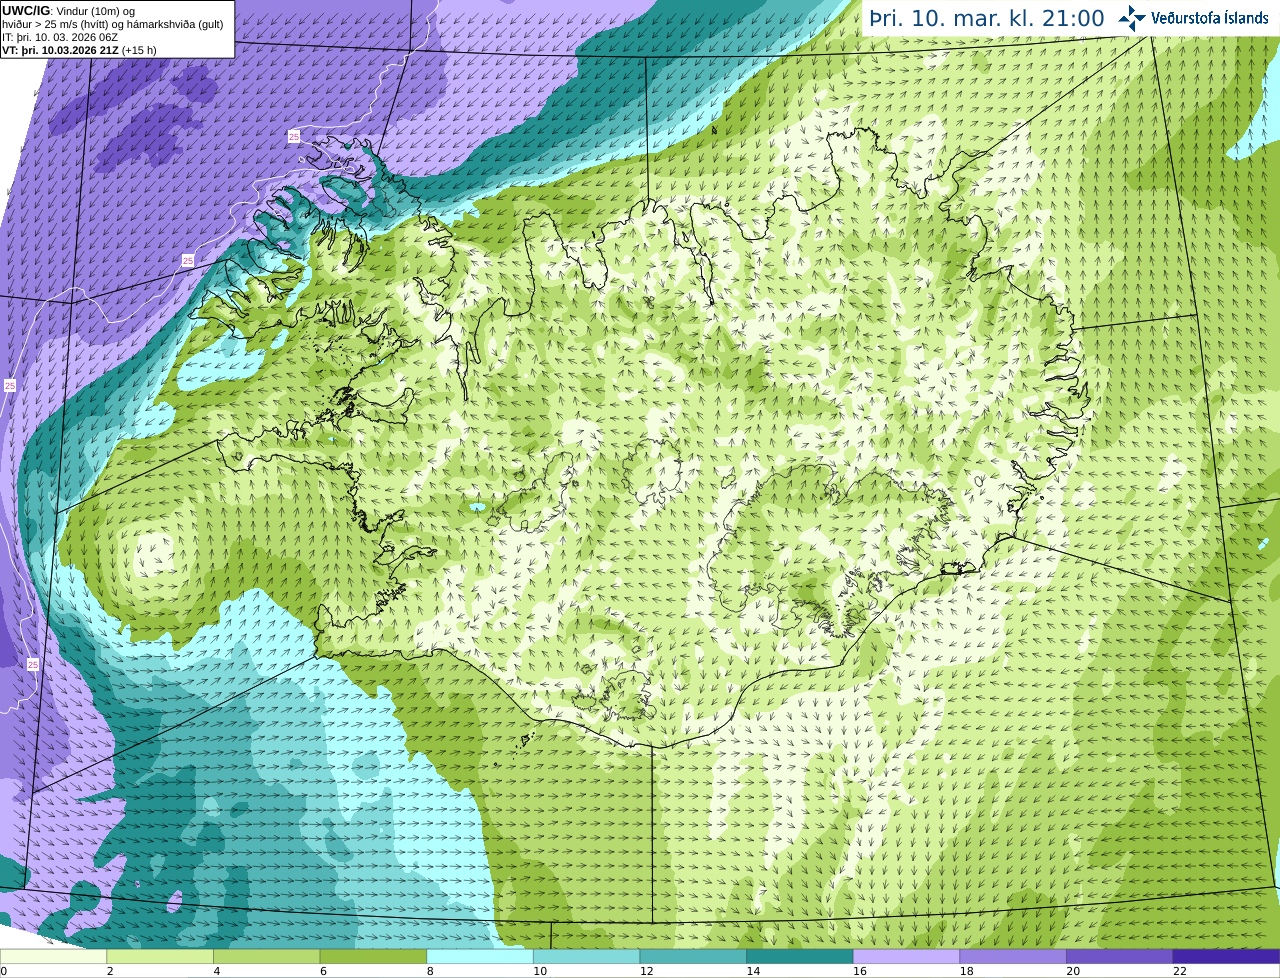Click the scale label 14

pyautogui.click(x=753, y=971)
